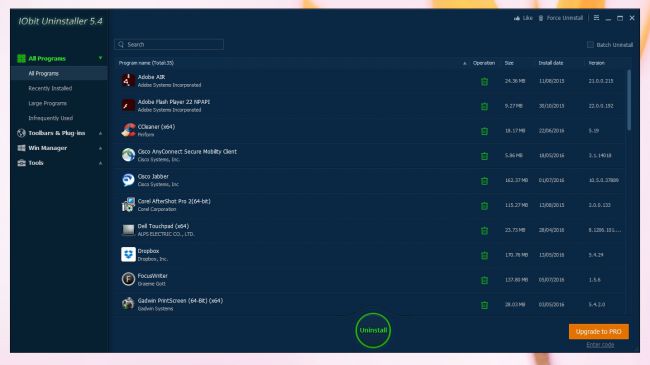650x365 pixels.
Task: Select the Cisco Jabber program icon
Action: (128, 180)
